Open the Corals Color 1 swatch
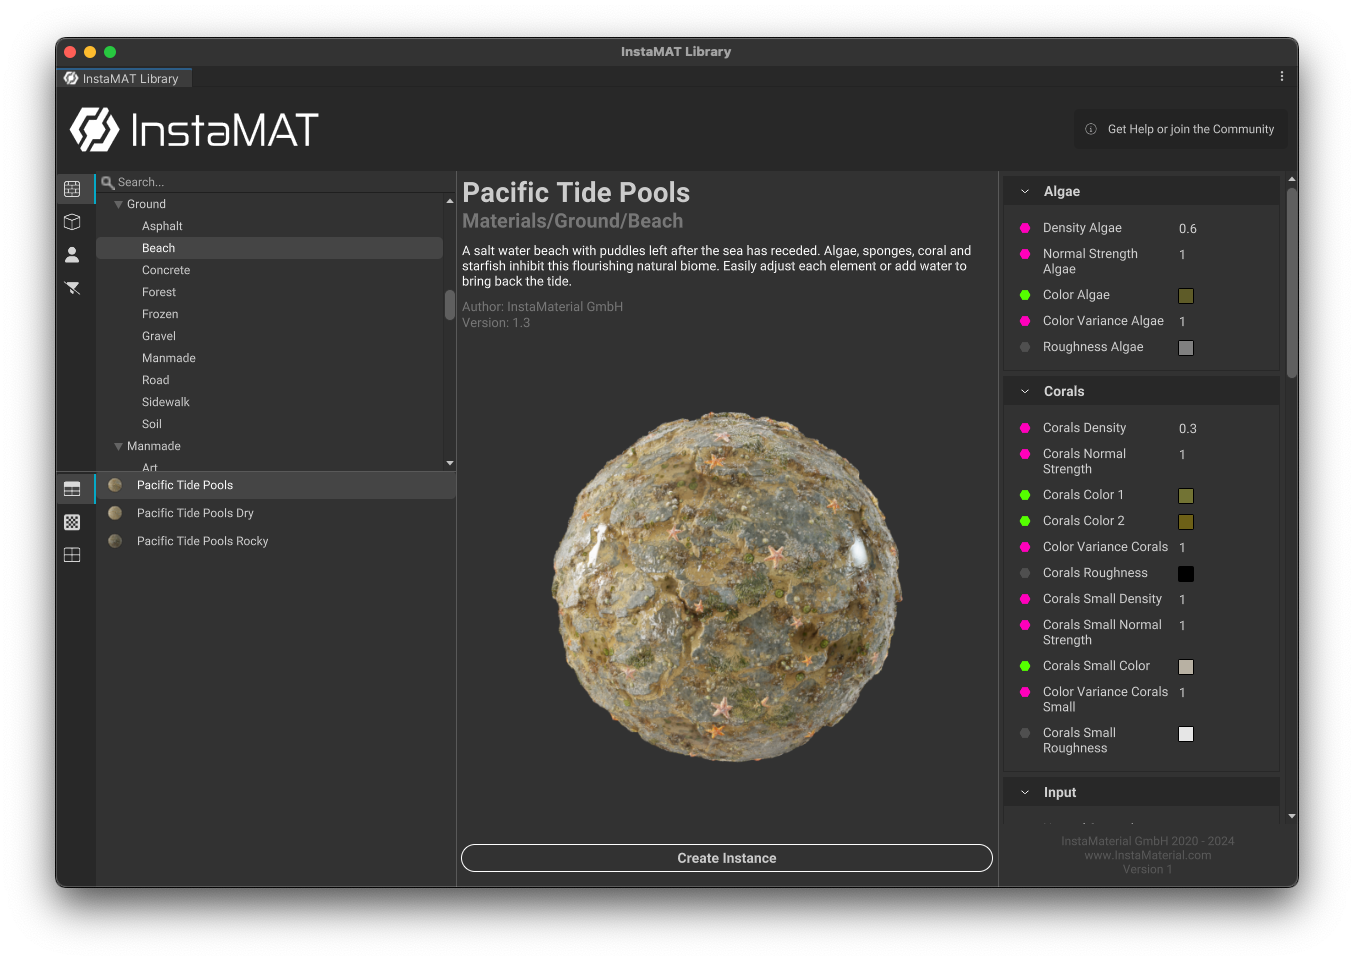Viewport: 1354px width, 961px height. (x=1186, y=496)
